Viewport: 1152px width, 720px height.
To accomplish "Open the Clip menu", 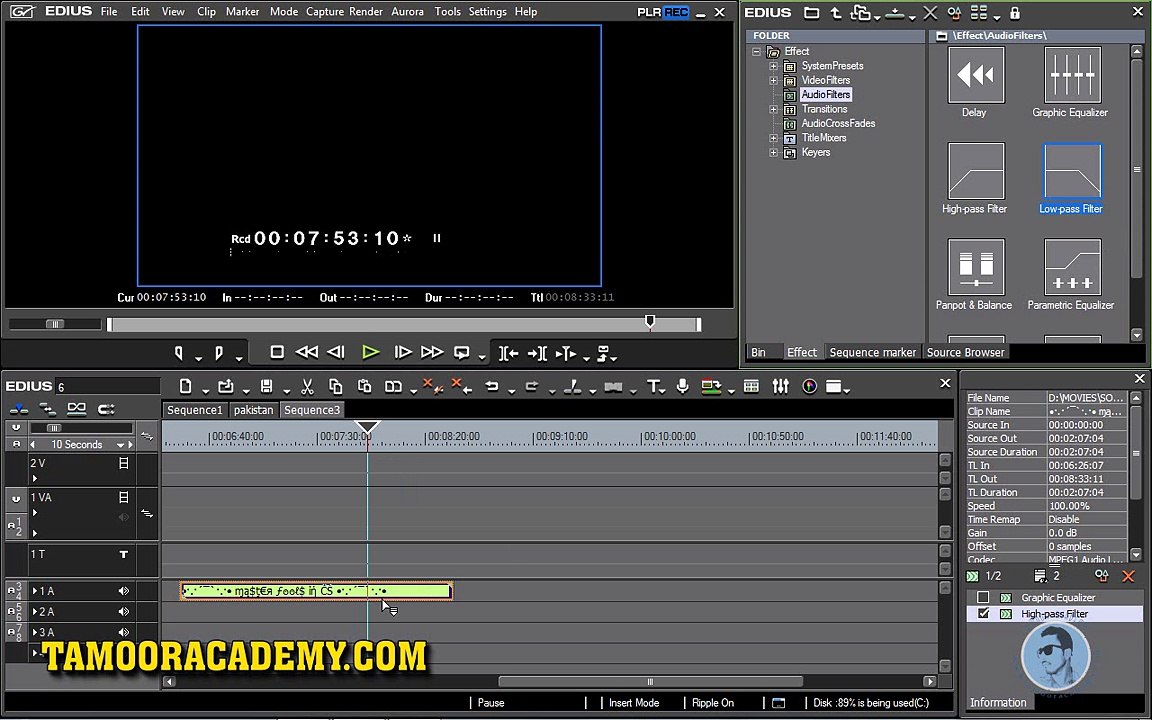I will click(x=206, y=12).
